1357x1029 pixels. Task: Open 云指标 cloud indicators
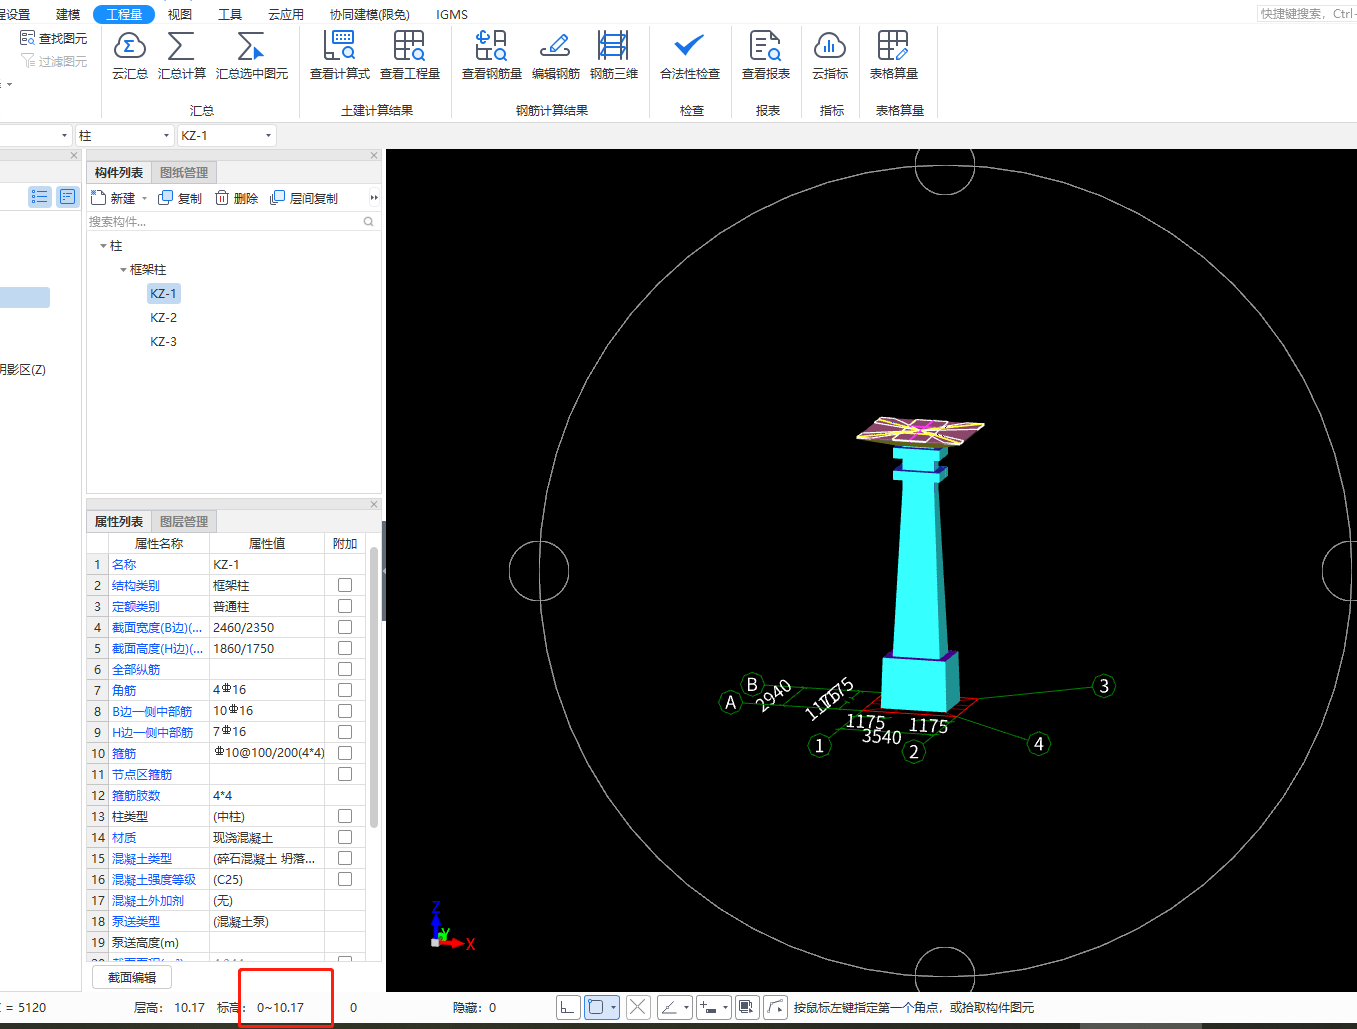[830, 55]
